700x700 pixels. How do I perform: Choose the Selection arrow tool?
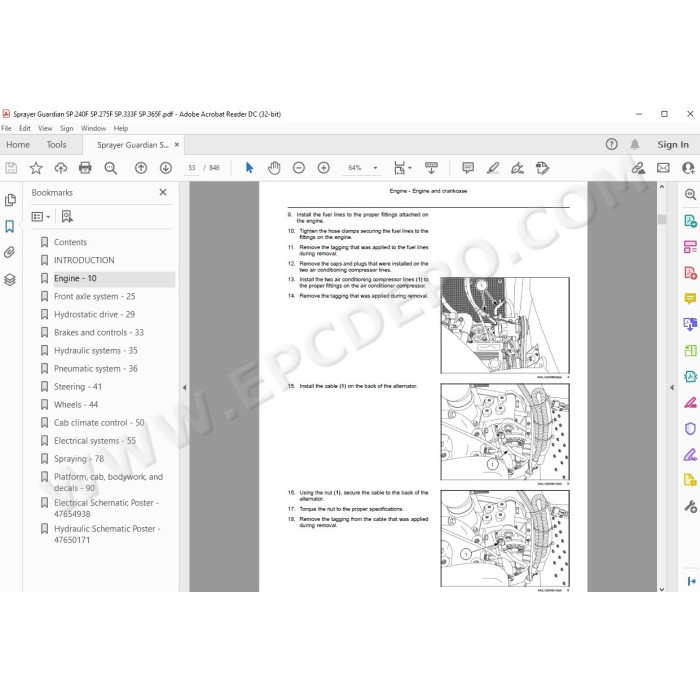[249, 168]
